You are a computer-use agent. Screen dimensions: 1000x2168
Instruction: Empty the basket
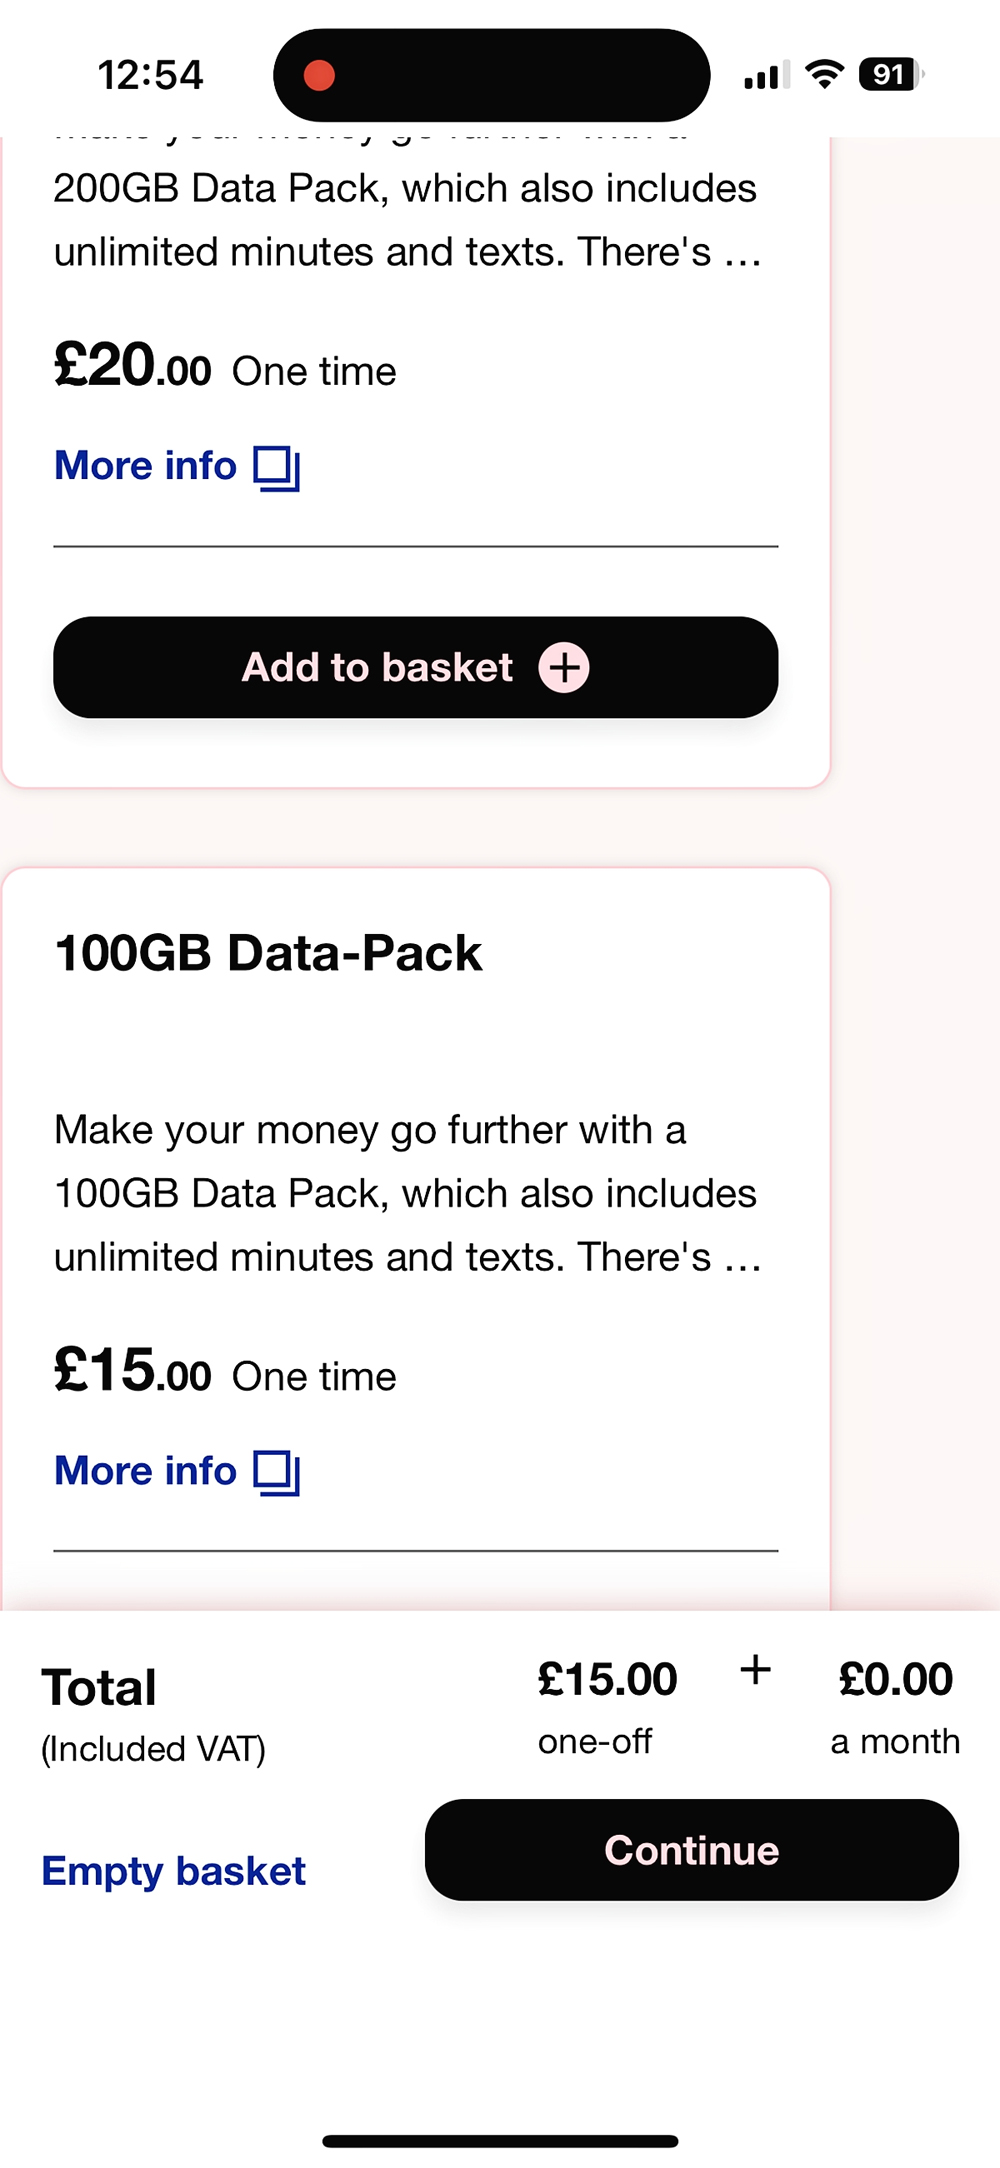click(174, 1871)
